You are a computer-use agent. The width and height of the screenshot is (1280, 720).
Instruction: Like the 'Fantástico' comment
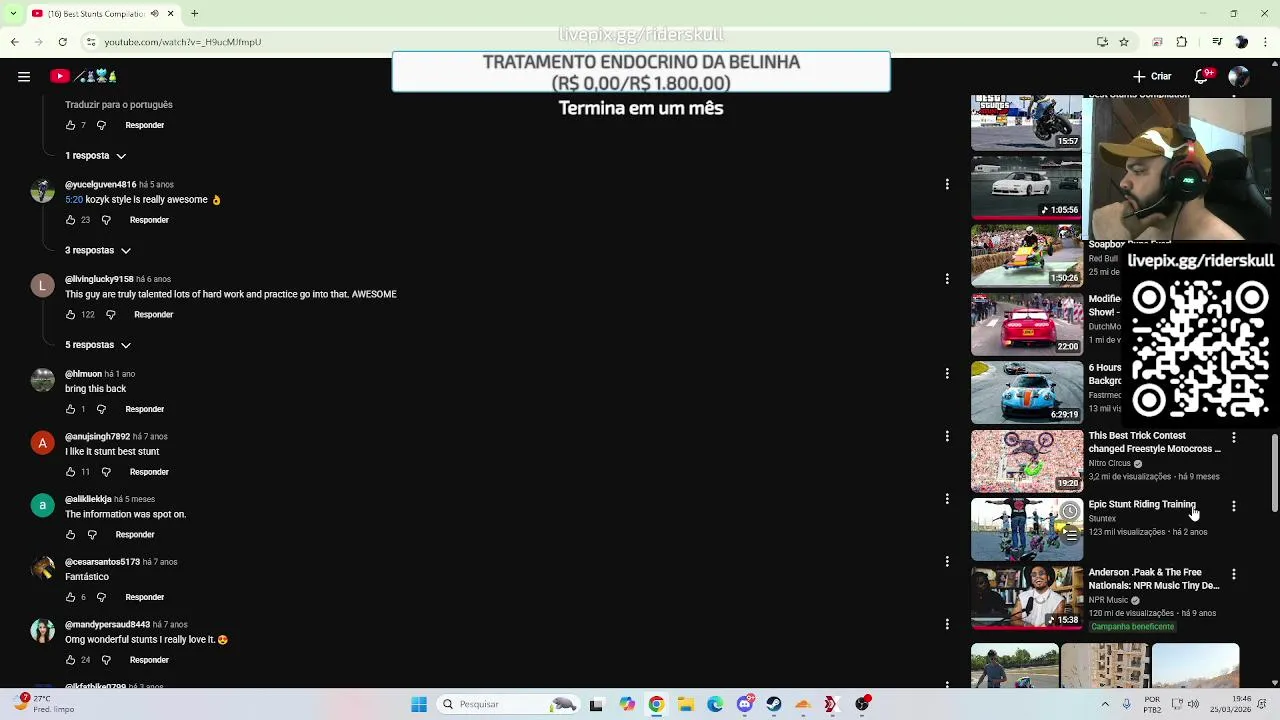(x=70, y=598)
